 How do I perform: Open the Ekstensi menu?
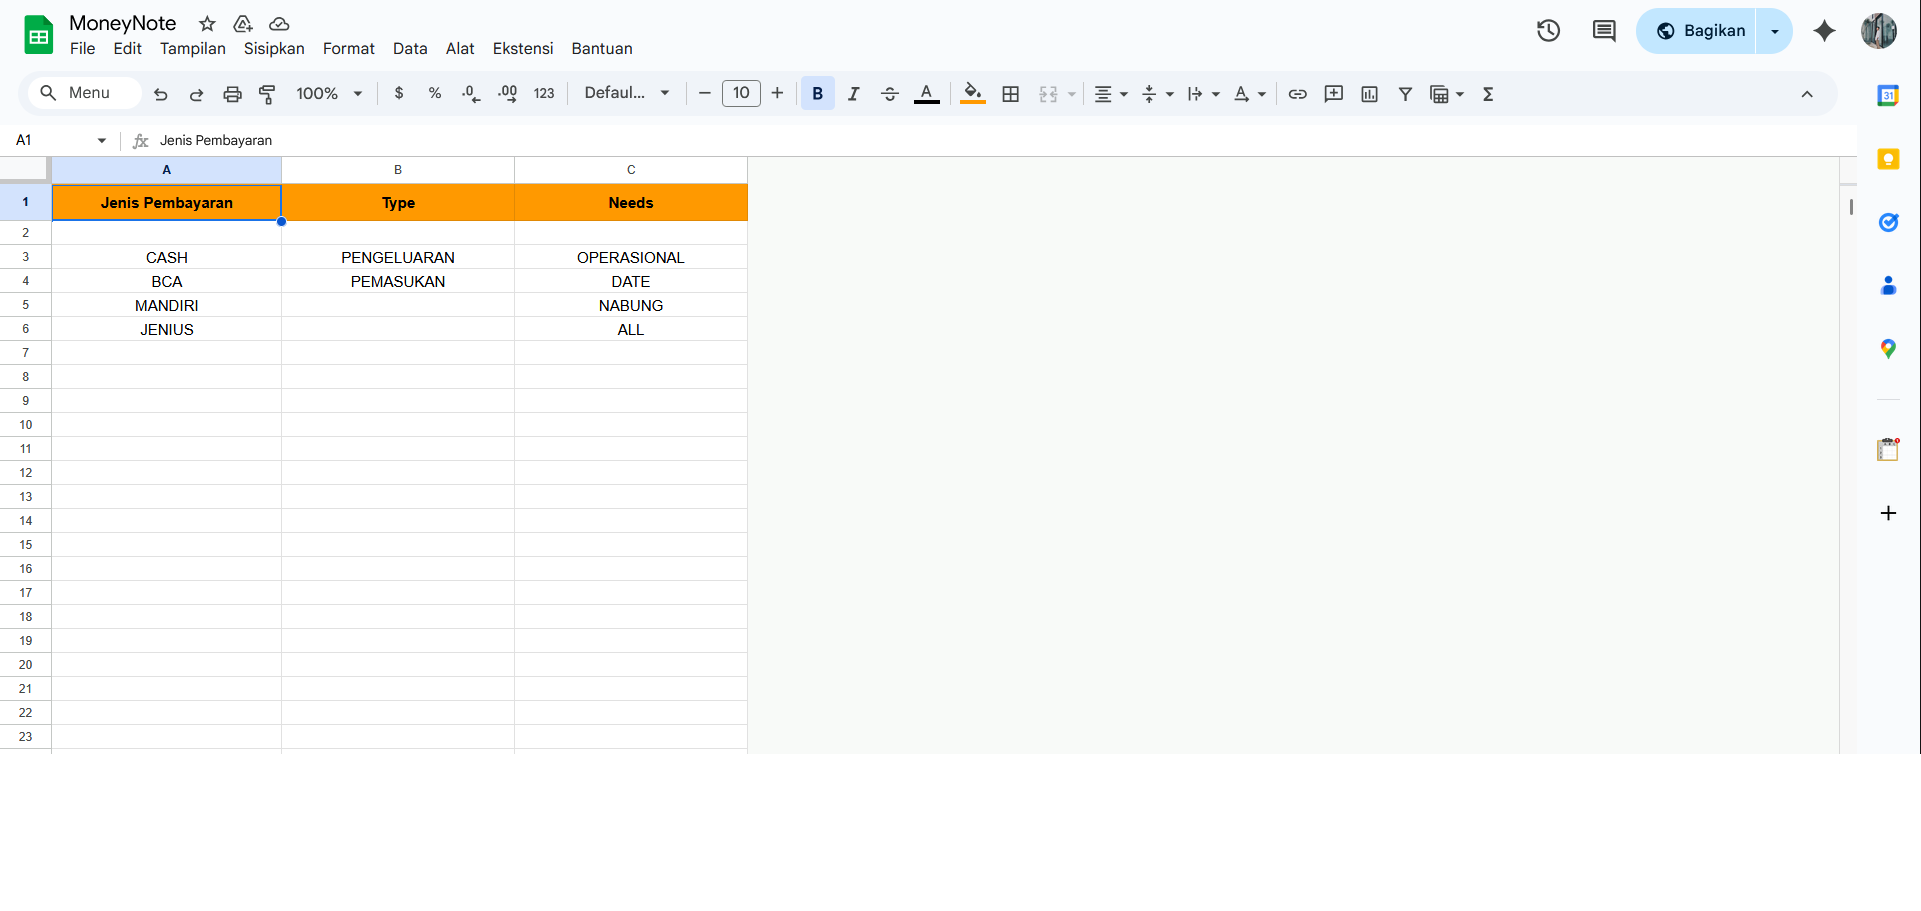[522, 49]
